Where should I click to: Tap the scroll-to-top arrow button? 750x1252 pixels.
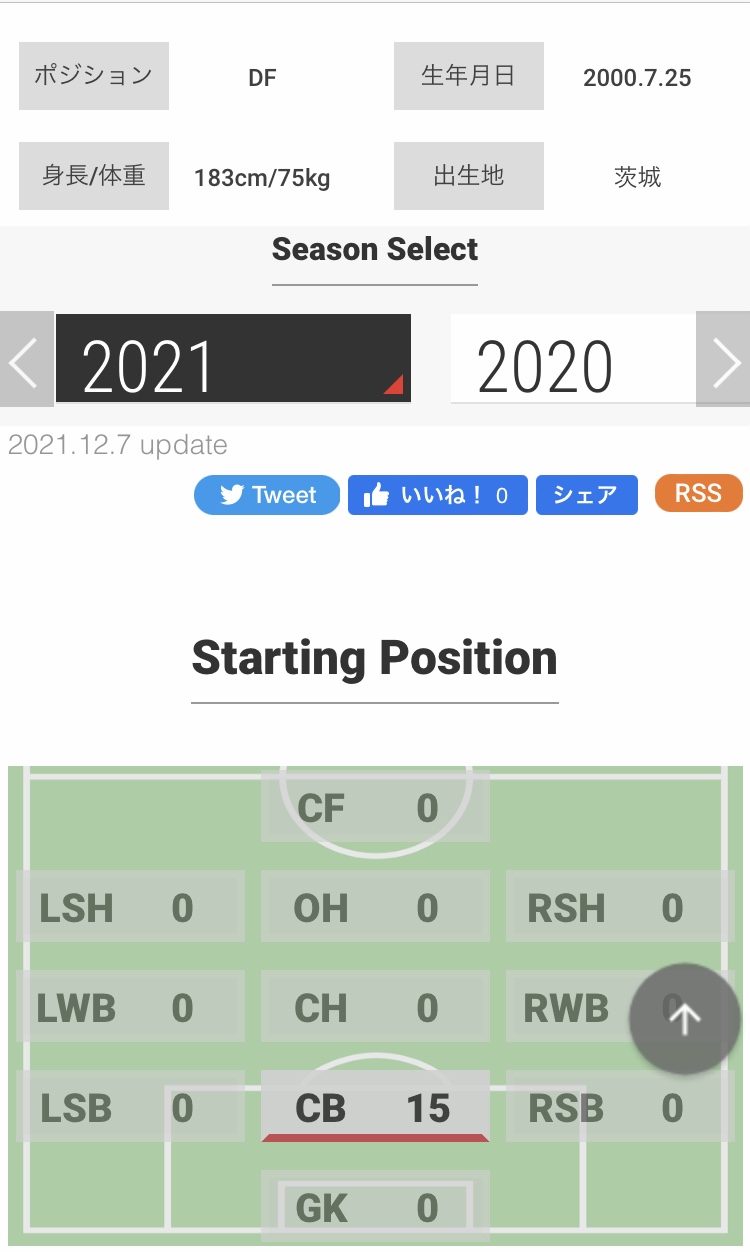(x=685, y=1019)
